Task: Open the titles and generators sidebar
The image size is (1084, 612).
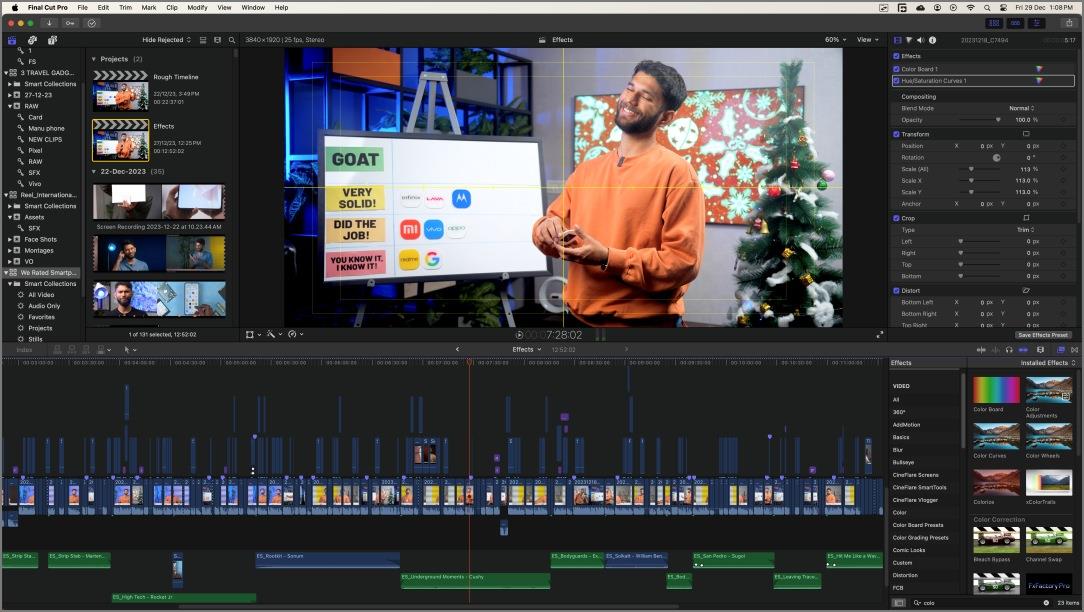Action: [x=52, y=40]
